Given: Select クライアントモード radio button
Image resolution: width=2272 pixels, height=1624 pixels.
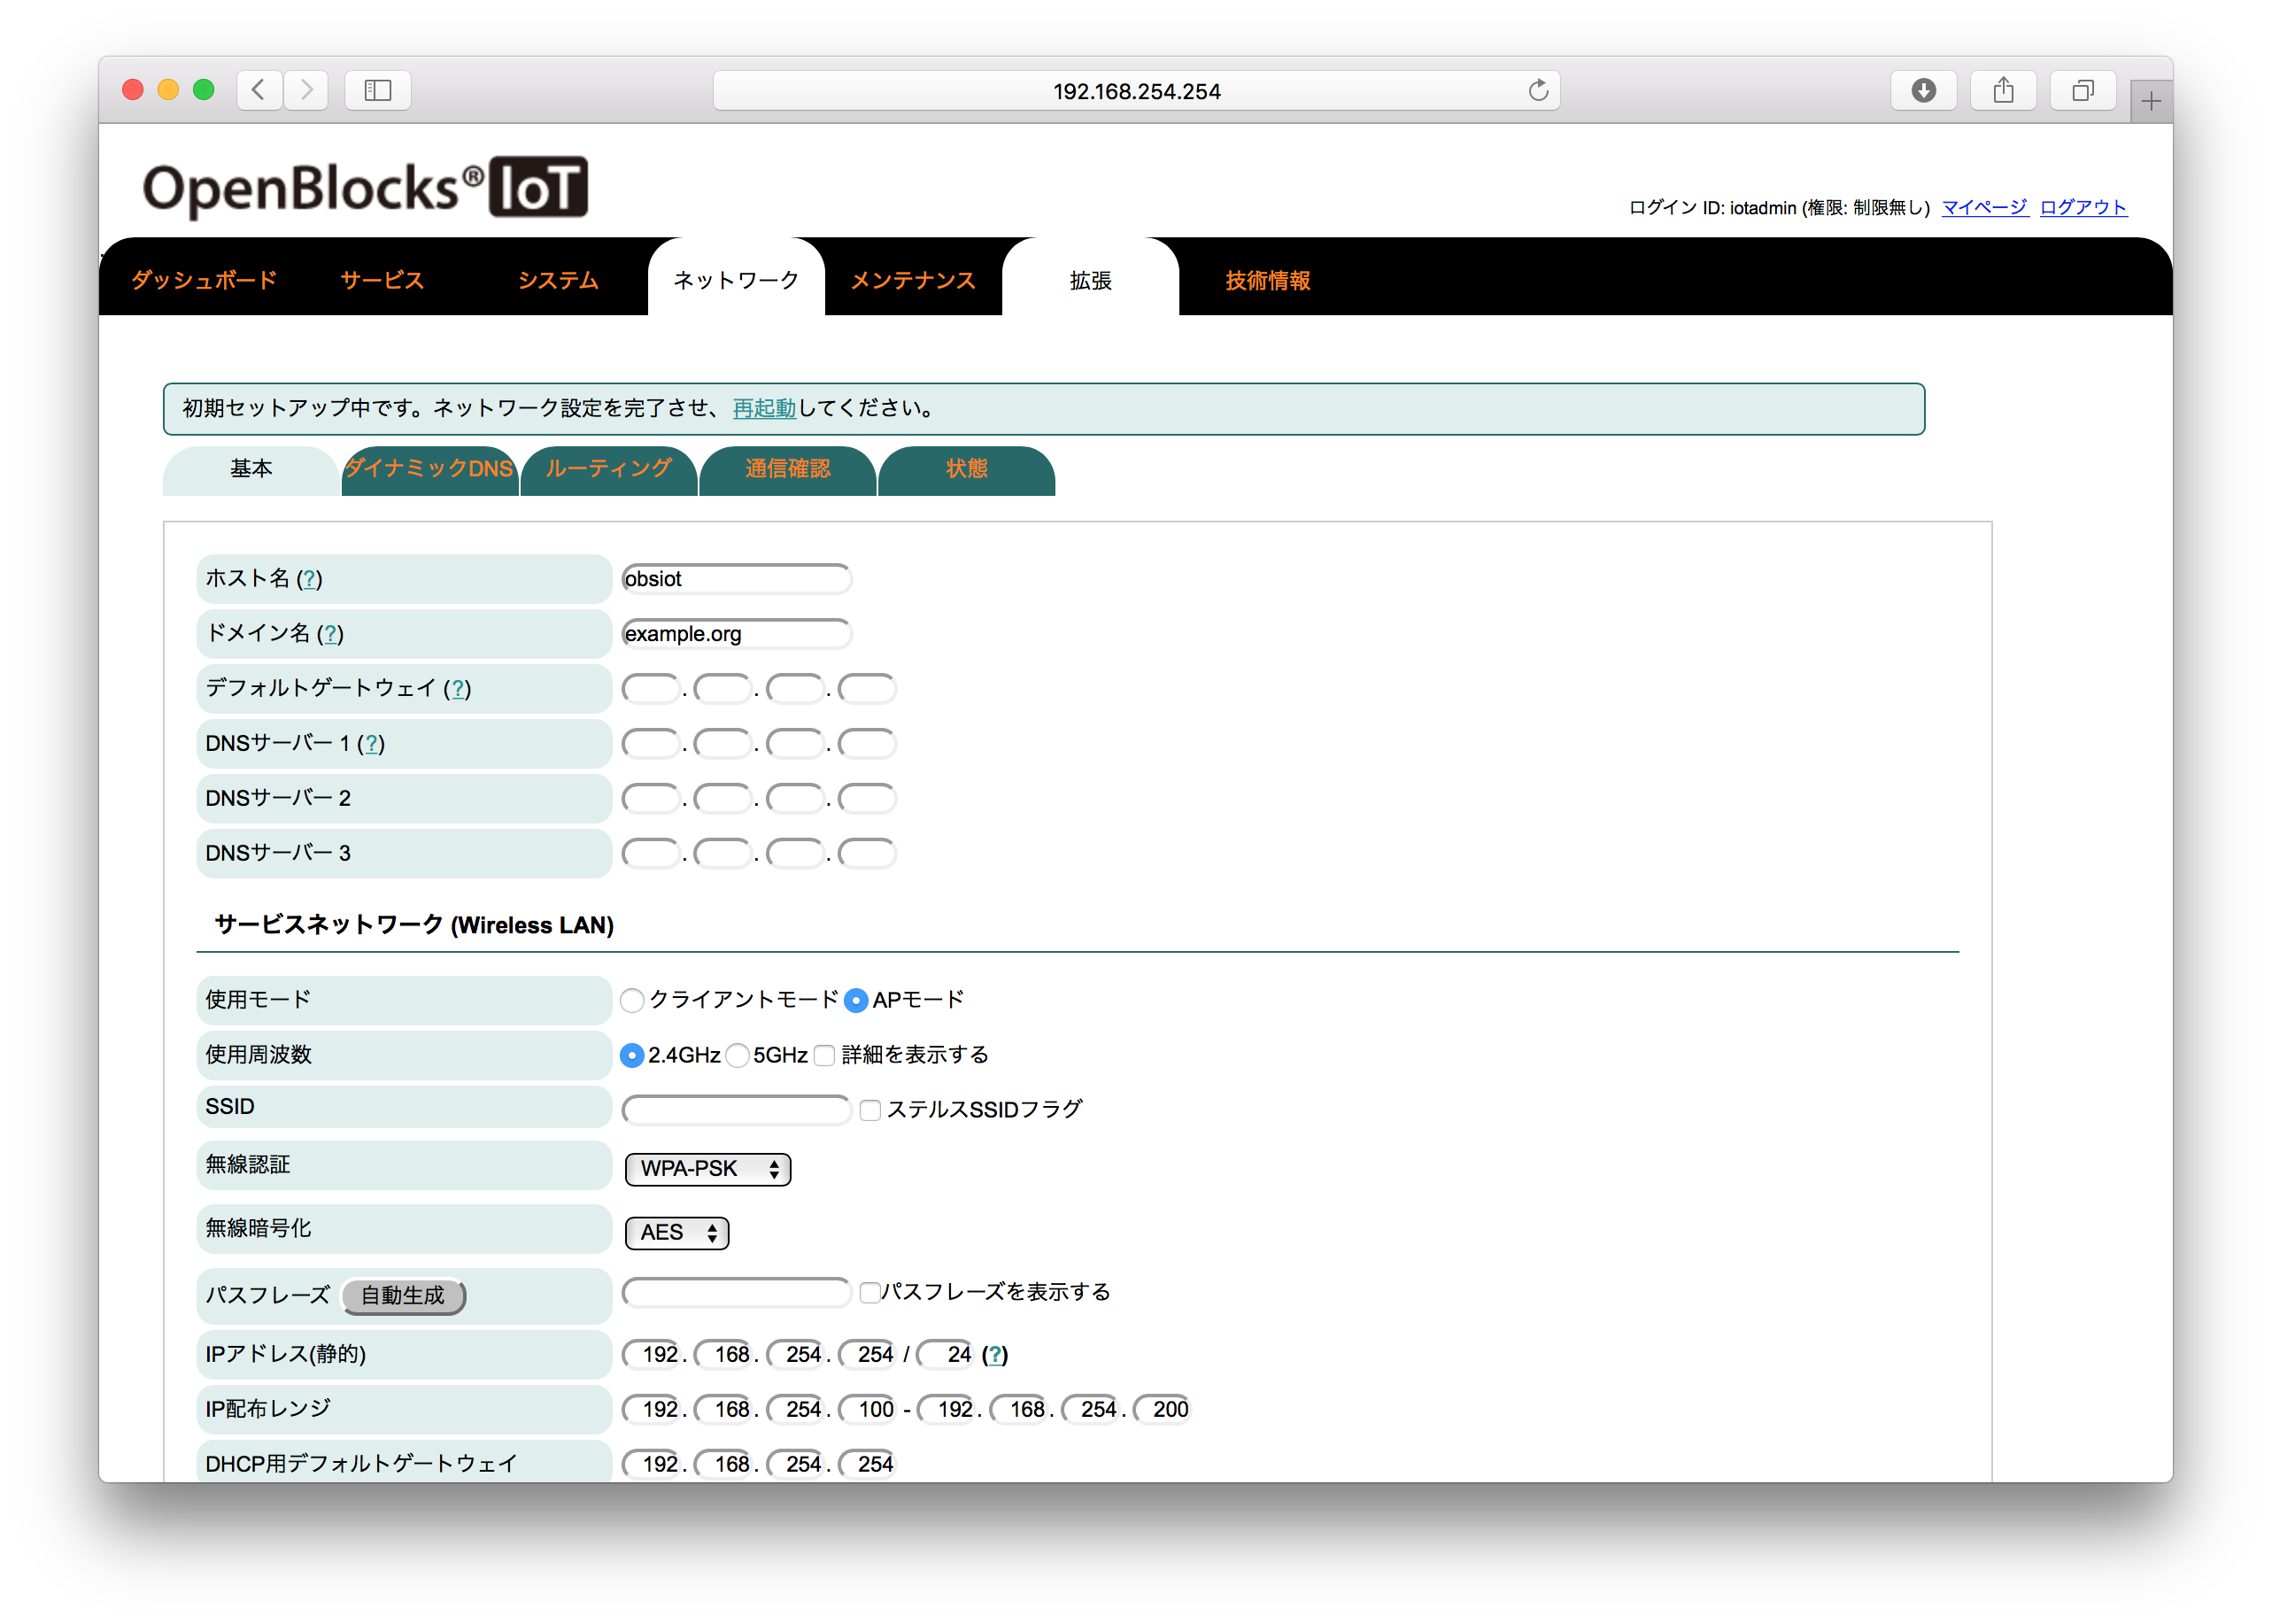Looking at the screenshot, I should pyautogui.click(x=632, y=1000).
